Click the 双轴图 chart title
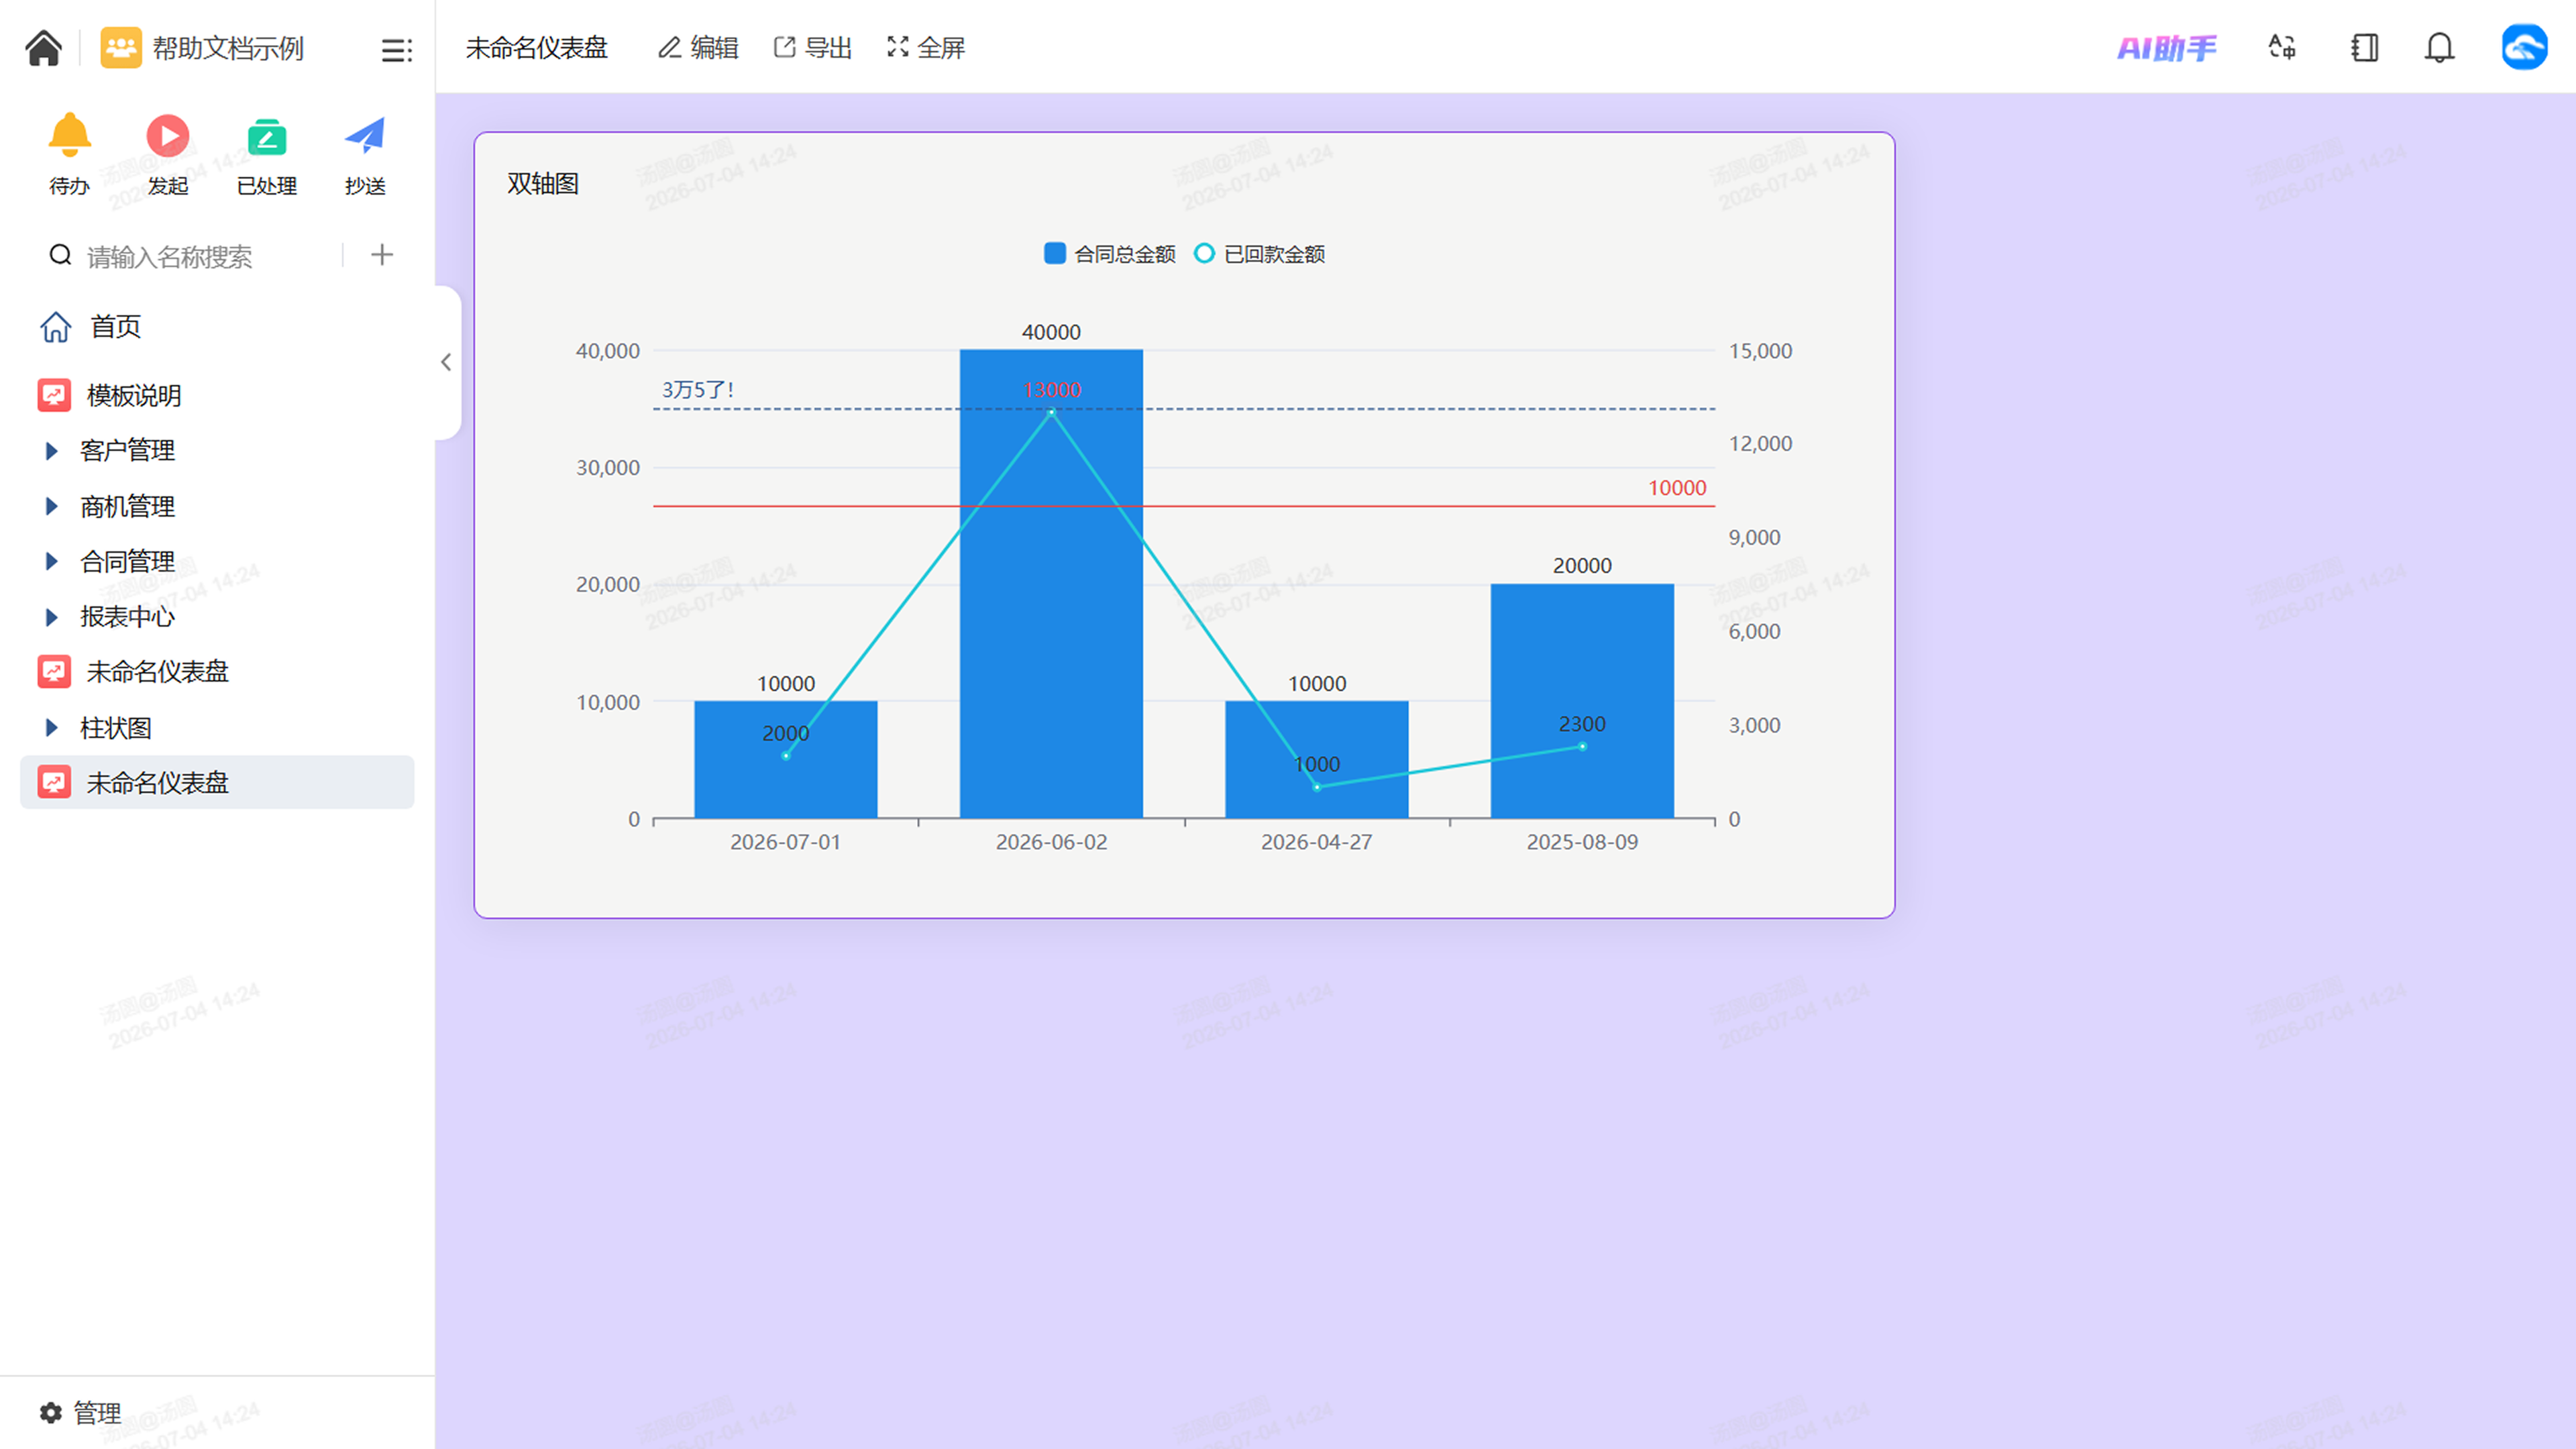 pos(543,183)
